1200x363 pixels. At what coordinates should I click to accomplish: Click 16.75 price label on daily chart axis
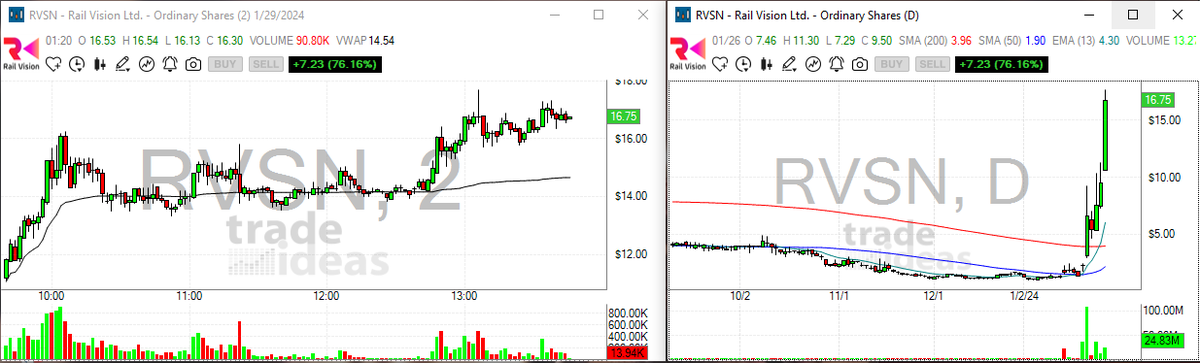click(x=1159, y=100)
